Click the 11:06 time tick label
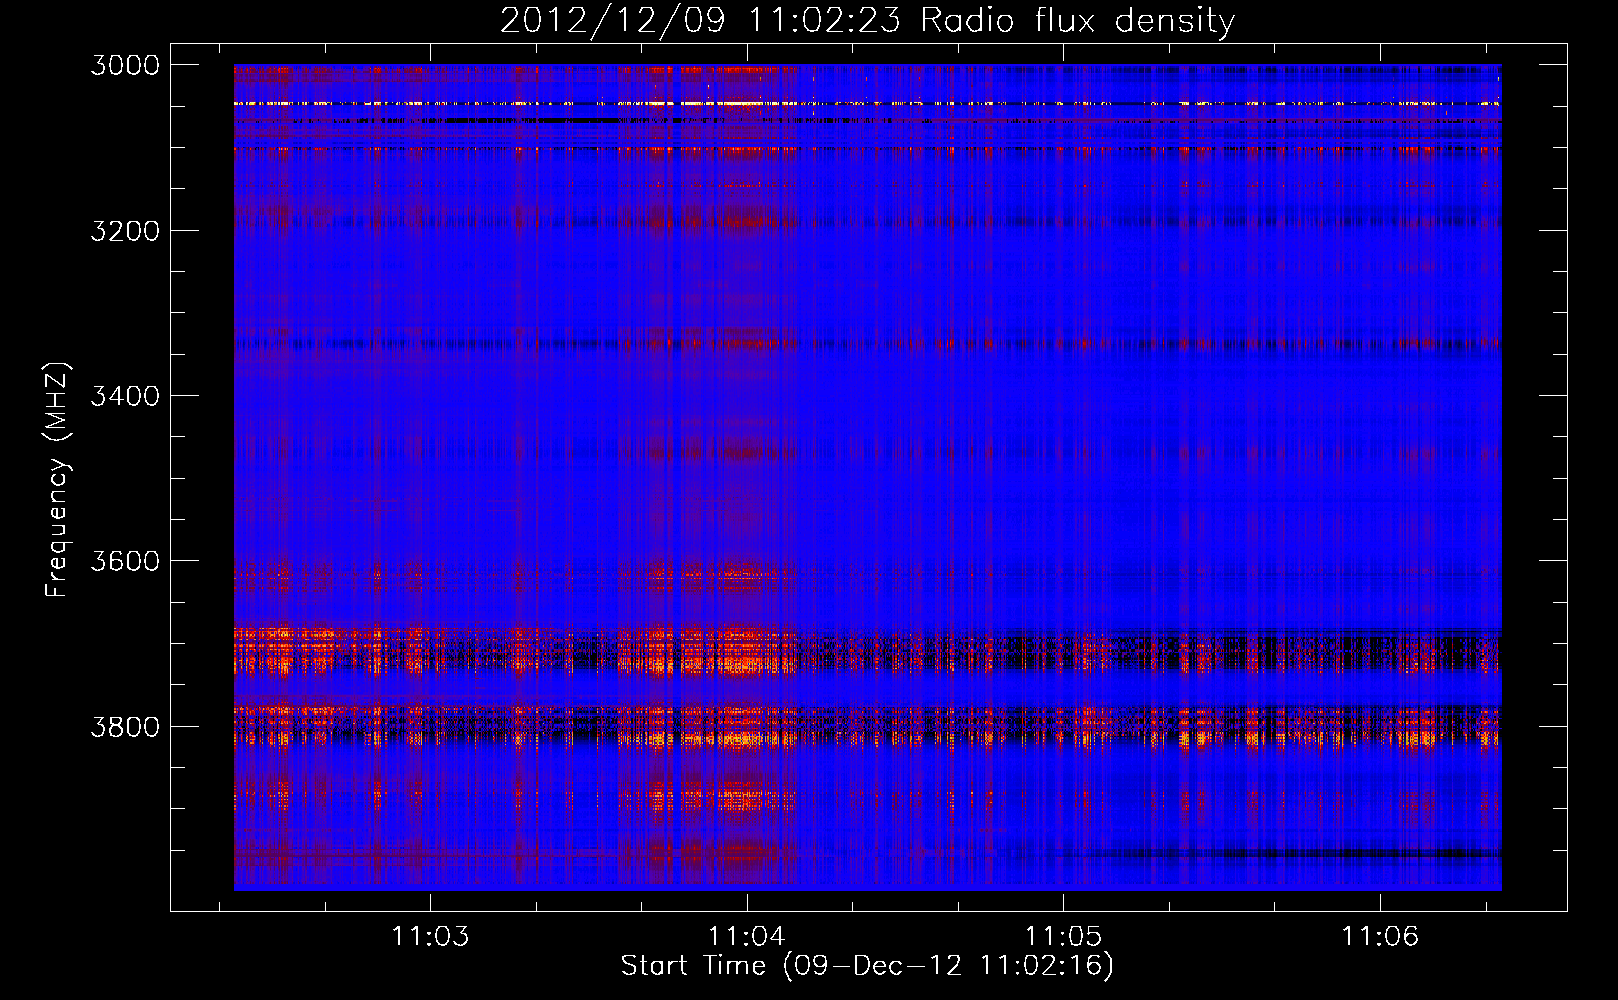The width and height of the screenshot is (1618, 1000). click(x=1380, y=936)
